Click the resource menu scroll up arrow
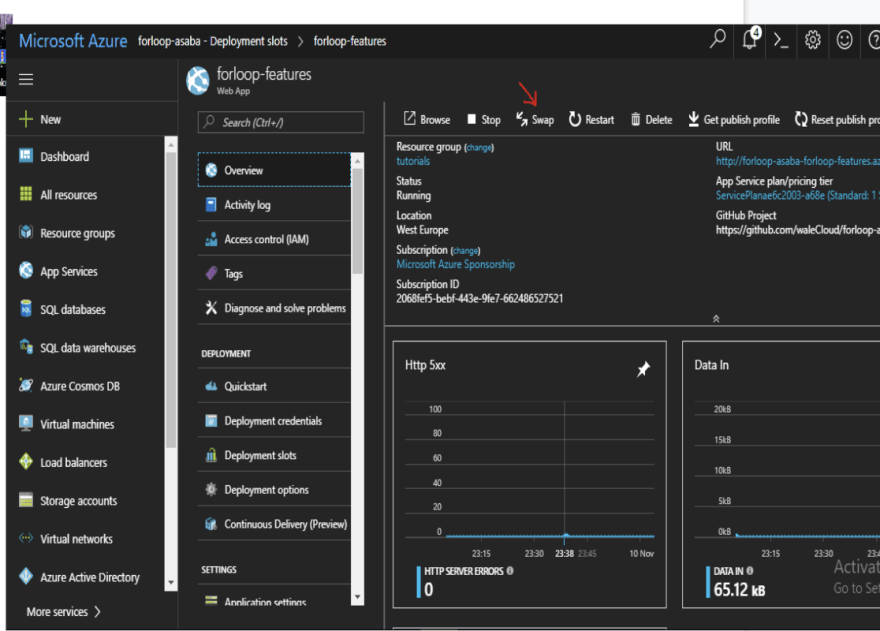This screenshot has height=631, width=880. pos(357,161)
